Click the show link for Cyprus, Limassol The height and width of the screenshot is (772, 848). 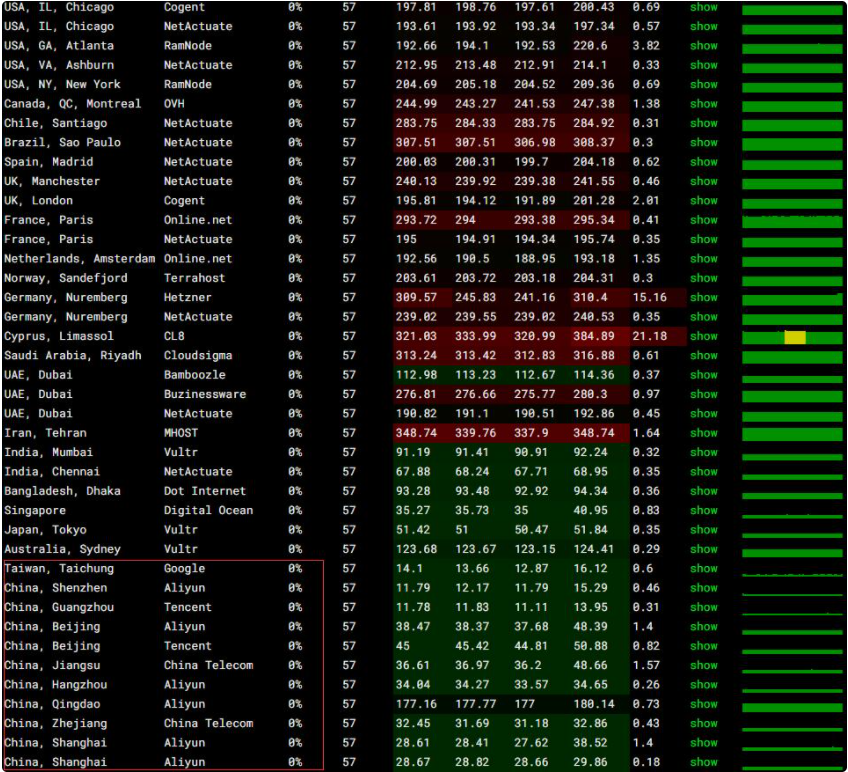pyautogui.click(x=703, y=336)
